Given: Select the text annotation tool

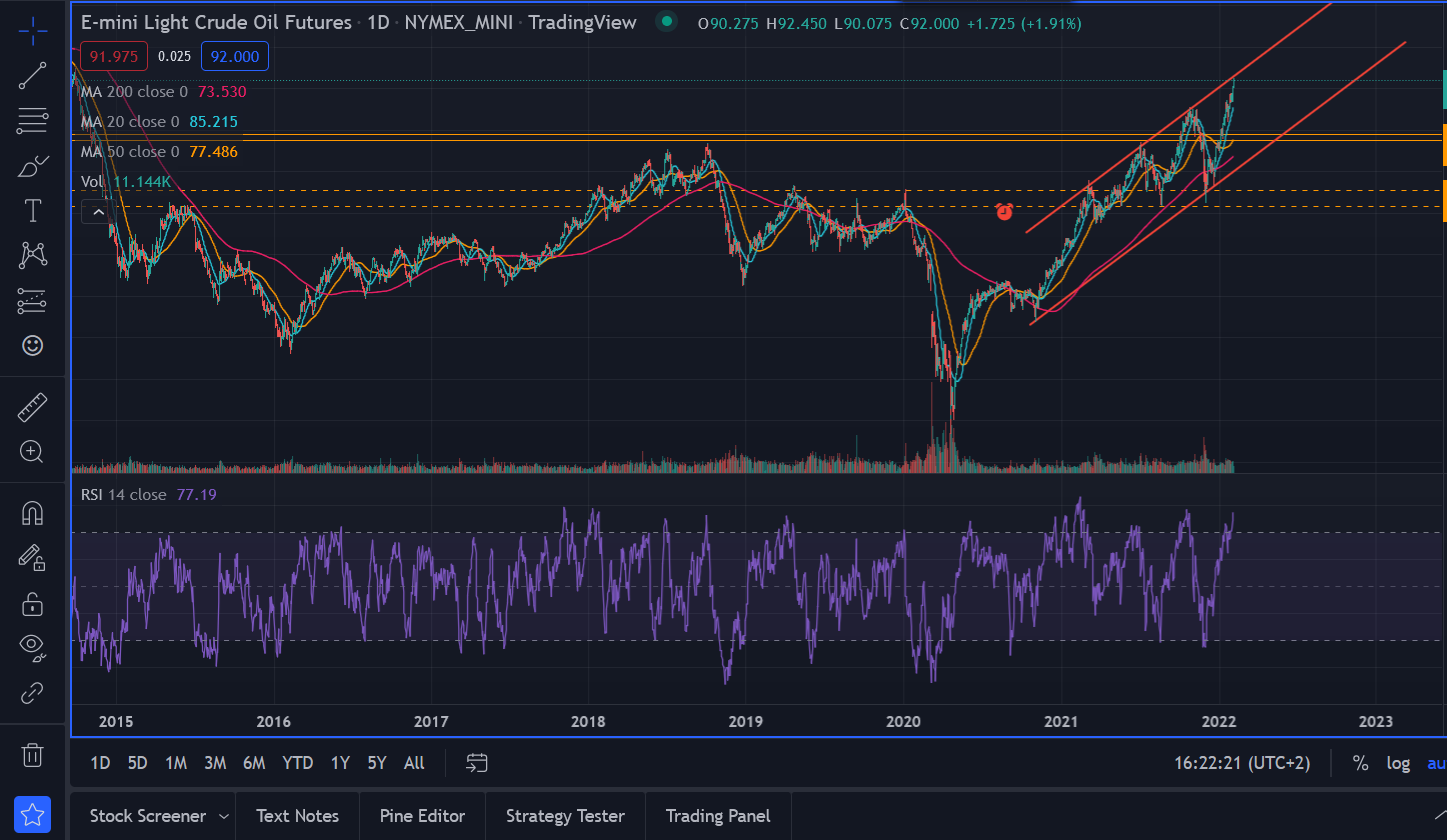Looking at the screenshot, I should [32, 211].
